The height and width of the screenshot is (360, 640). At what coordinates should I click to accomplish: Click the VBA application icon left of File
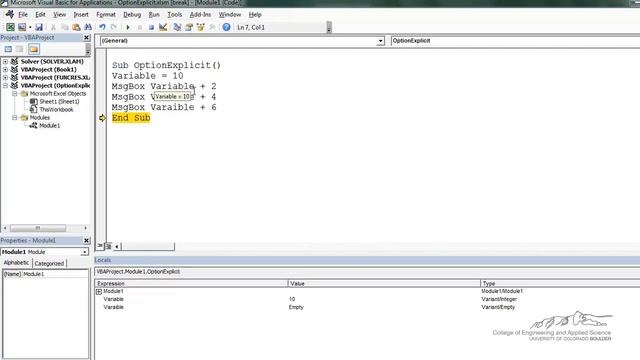(9, 14)
